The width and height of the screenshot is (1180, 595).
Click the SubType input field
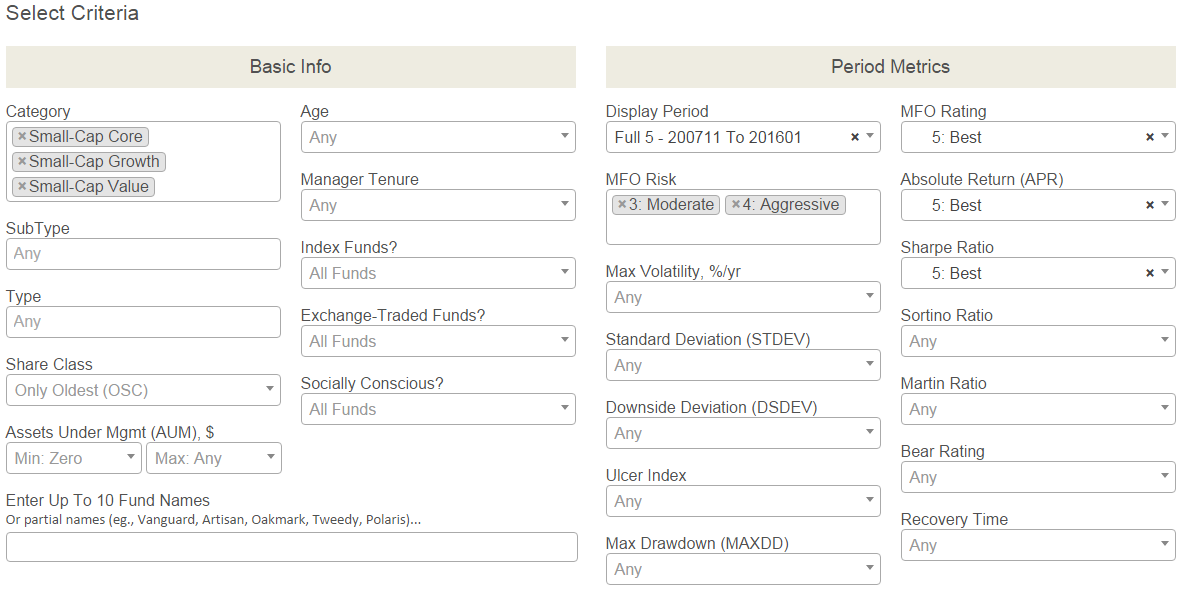143,254
